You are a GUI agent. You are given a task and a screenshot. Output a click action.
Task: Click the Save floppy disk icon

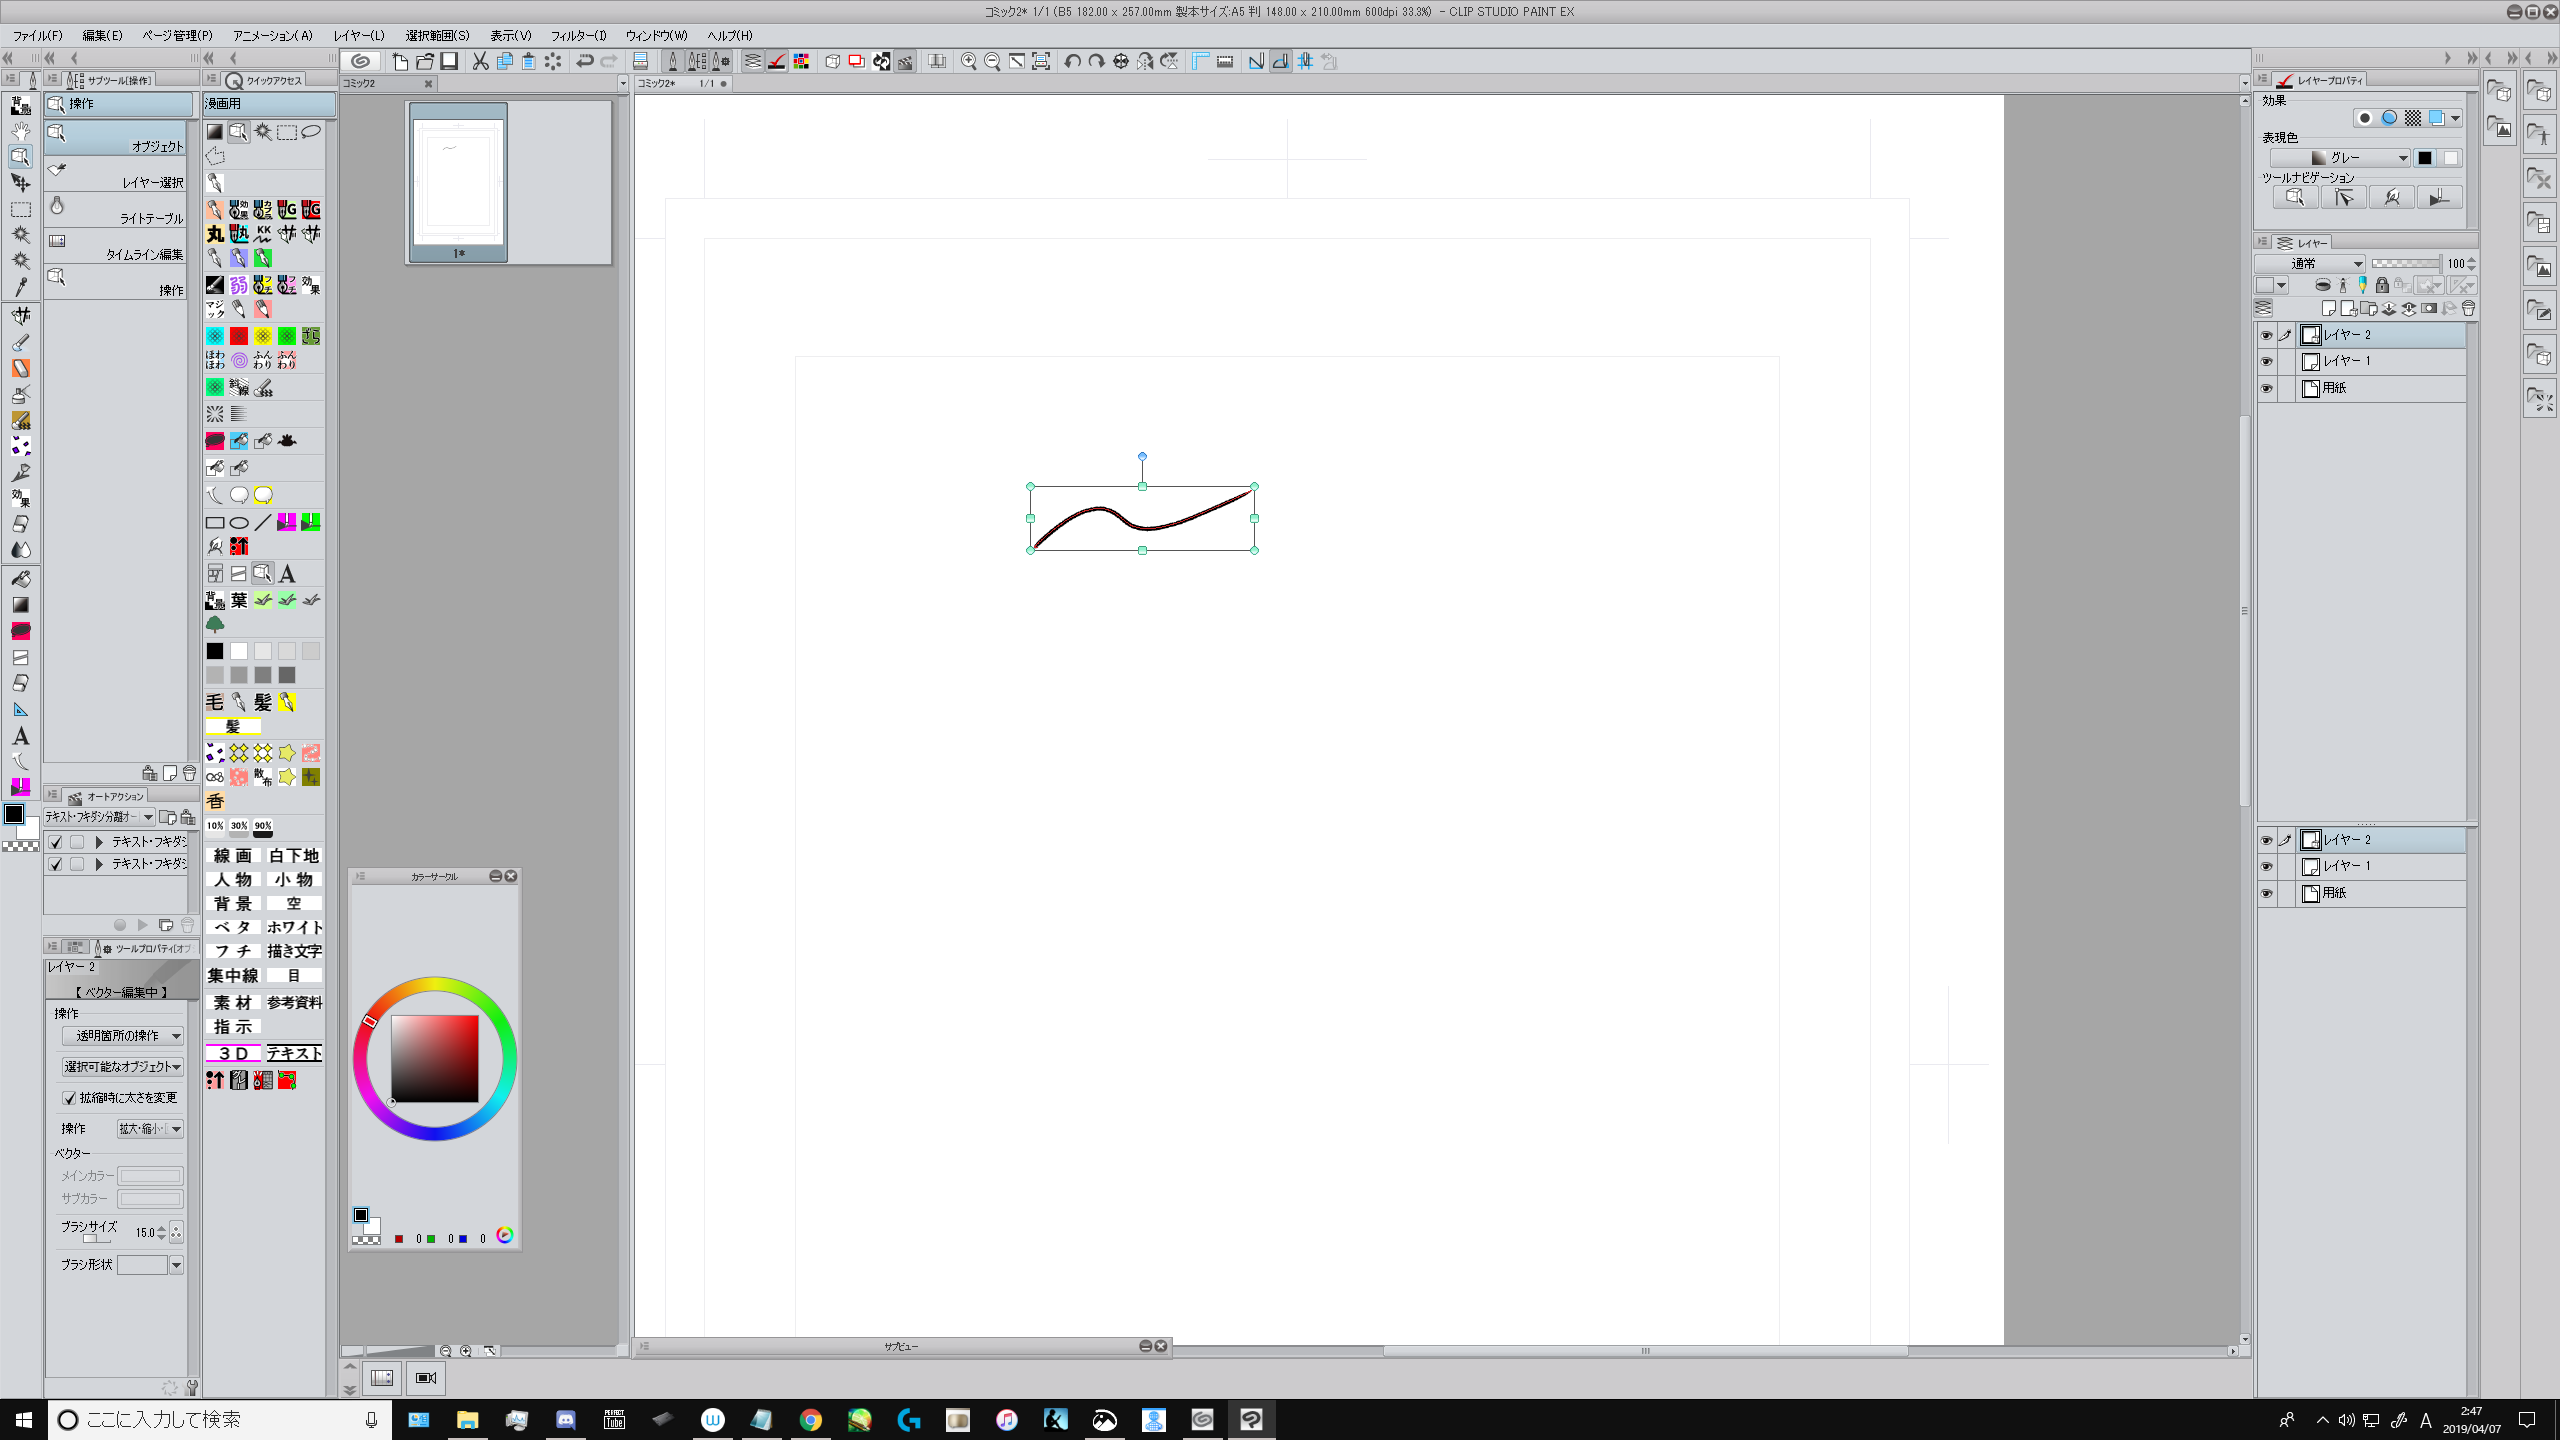[450, 61]
